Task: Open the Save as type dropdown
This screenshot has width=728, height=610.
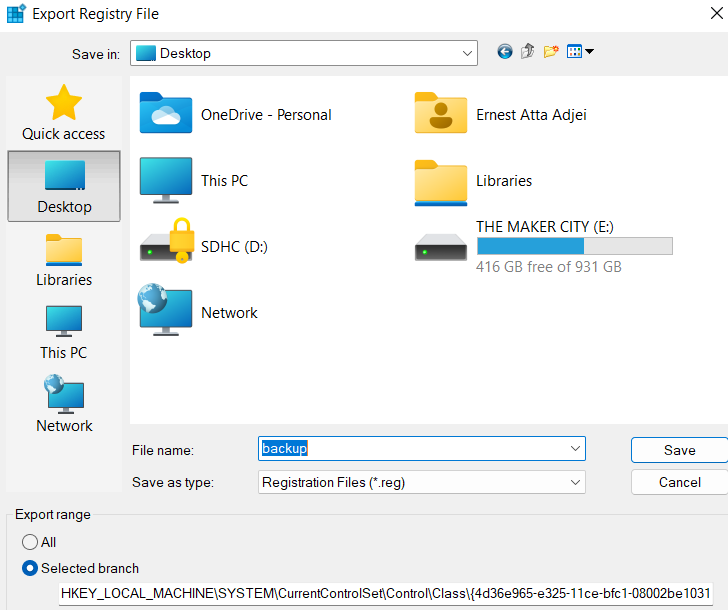Action: [574, 482]
